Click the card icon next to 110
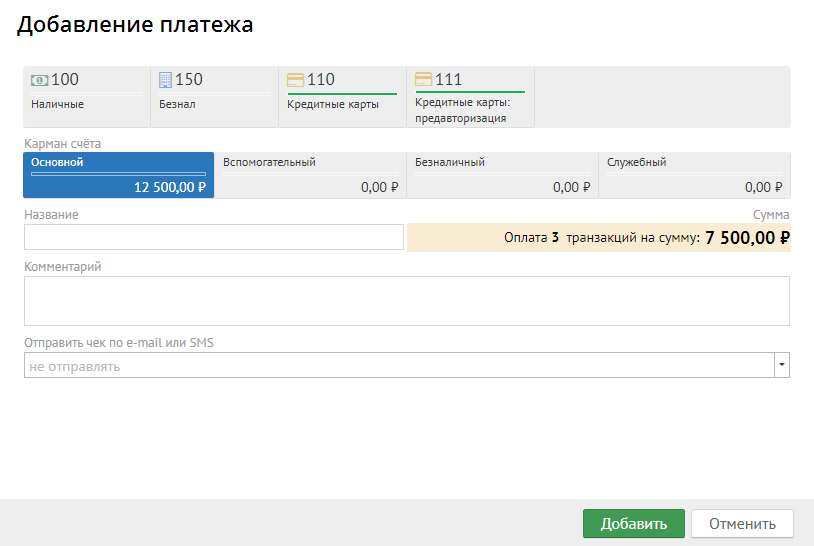This screenshot has width=814, height=546. click(295, 80)
